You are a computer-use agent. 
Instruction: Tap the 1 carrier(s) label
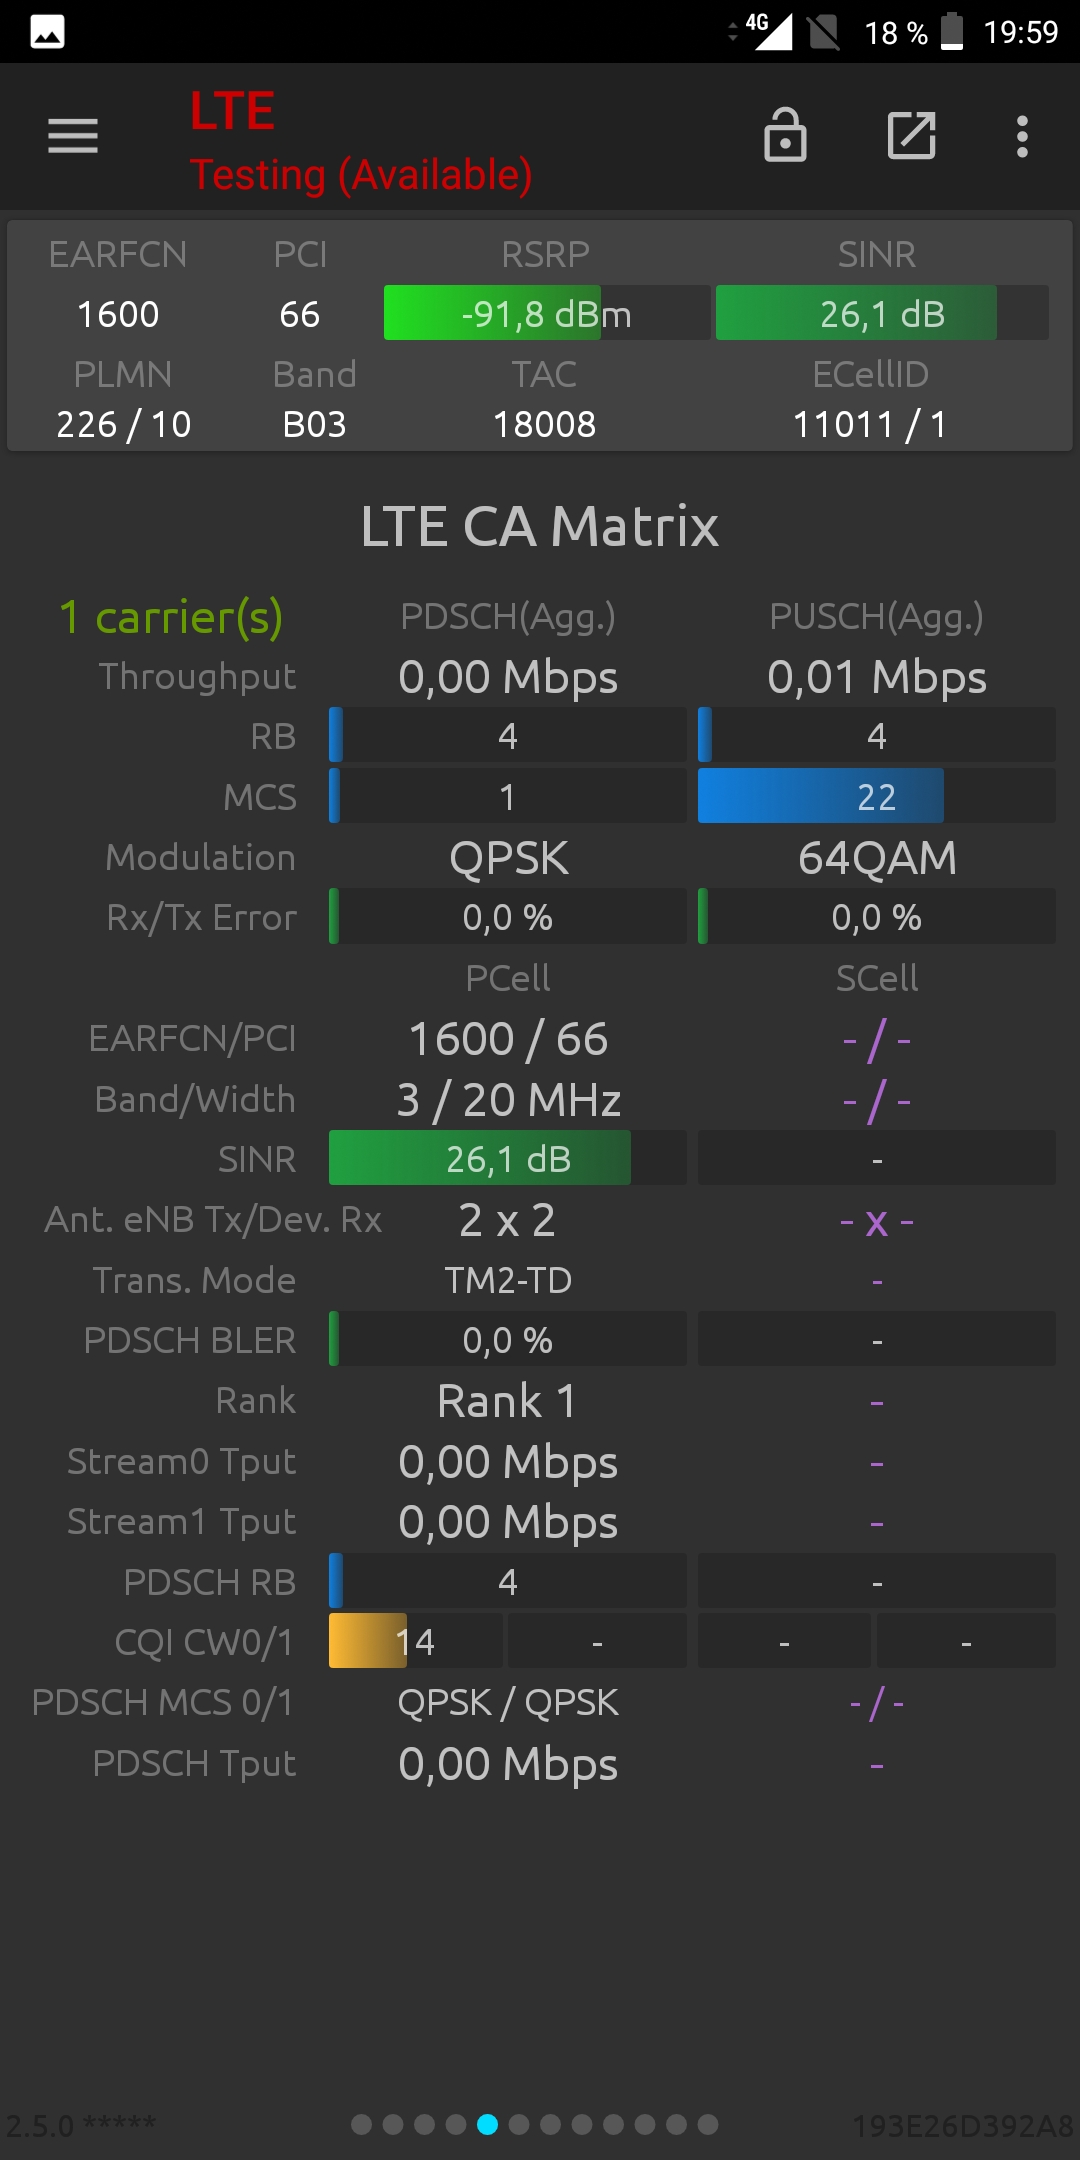(x=171, y=617)
